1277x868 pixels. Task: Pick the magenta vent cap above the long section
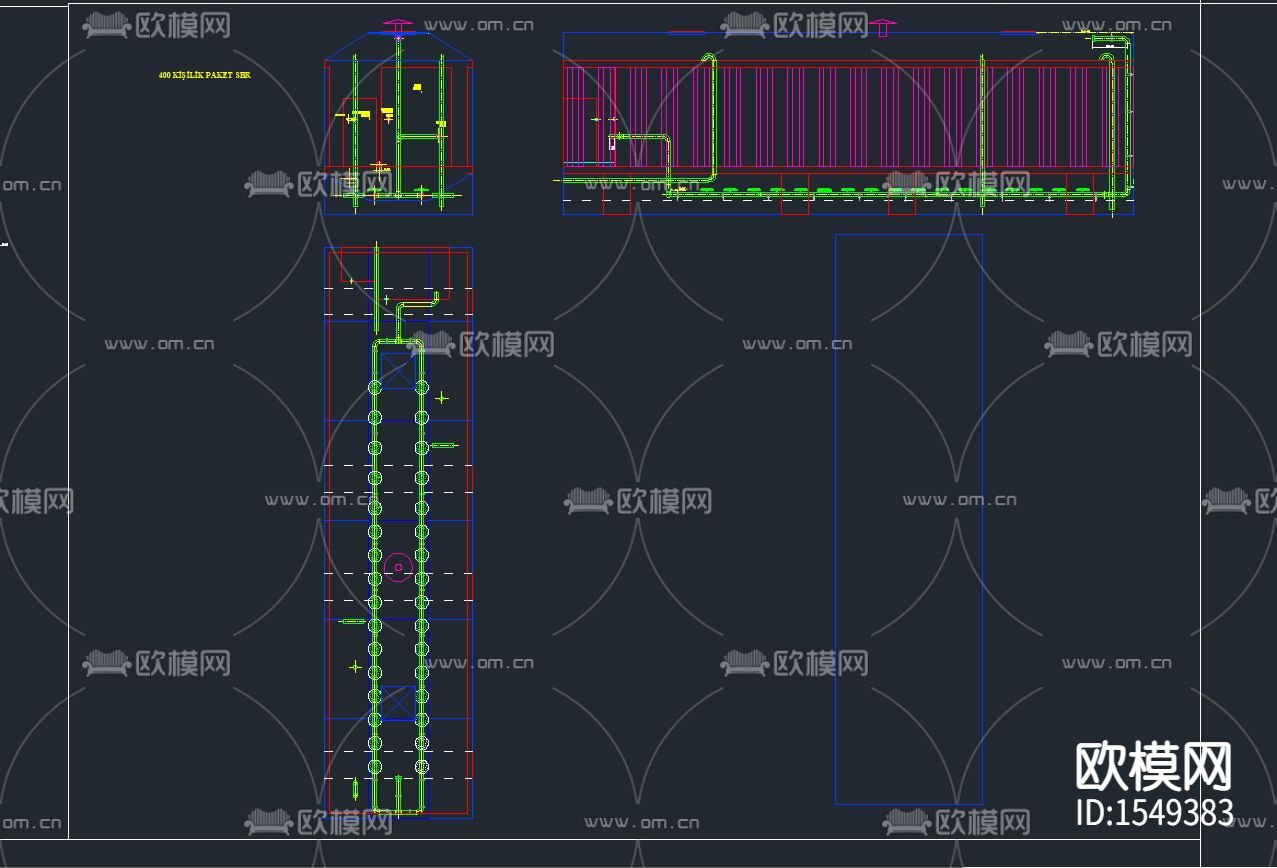click(882, 26)
